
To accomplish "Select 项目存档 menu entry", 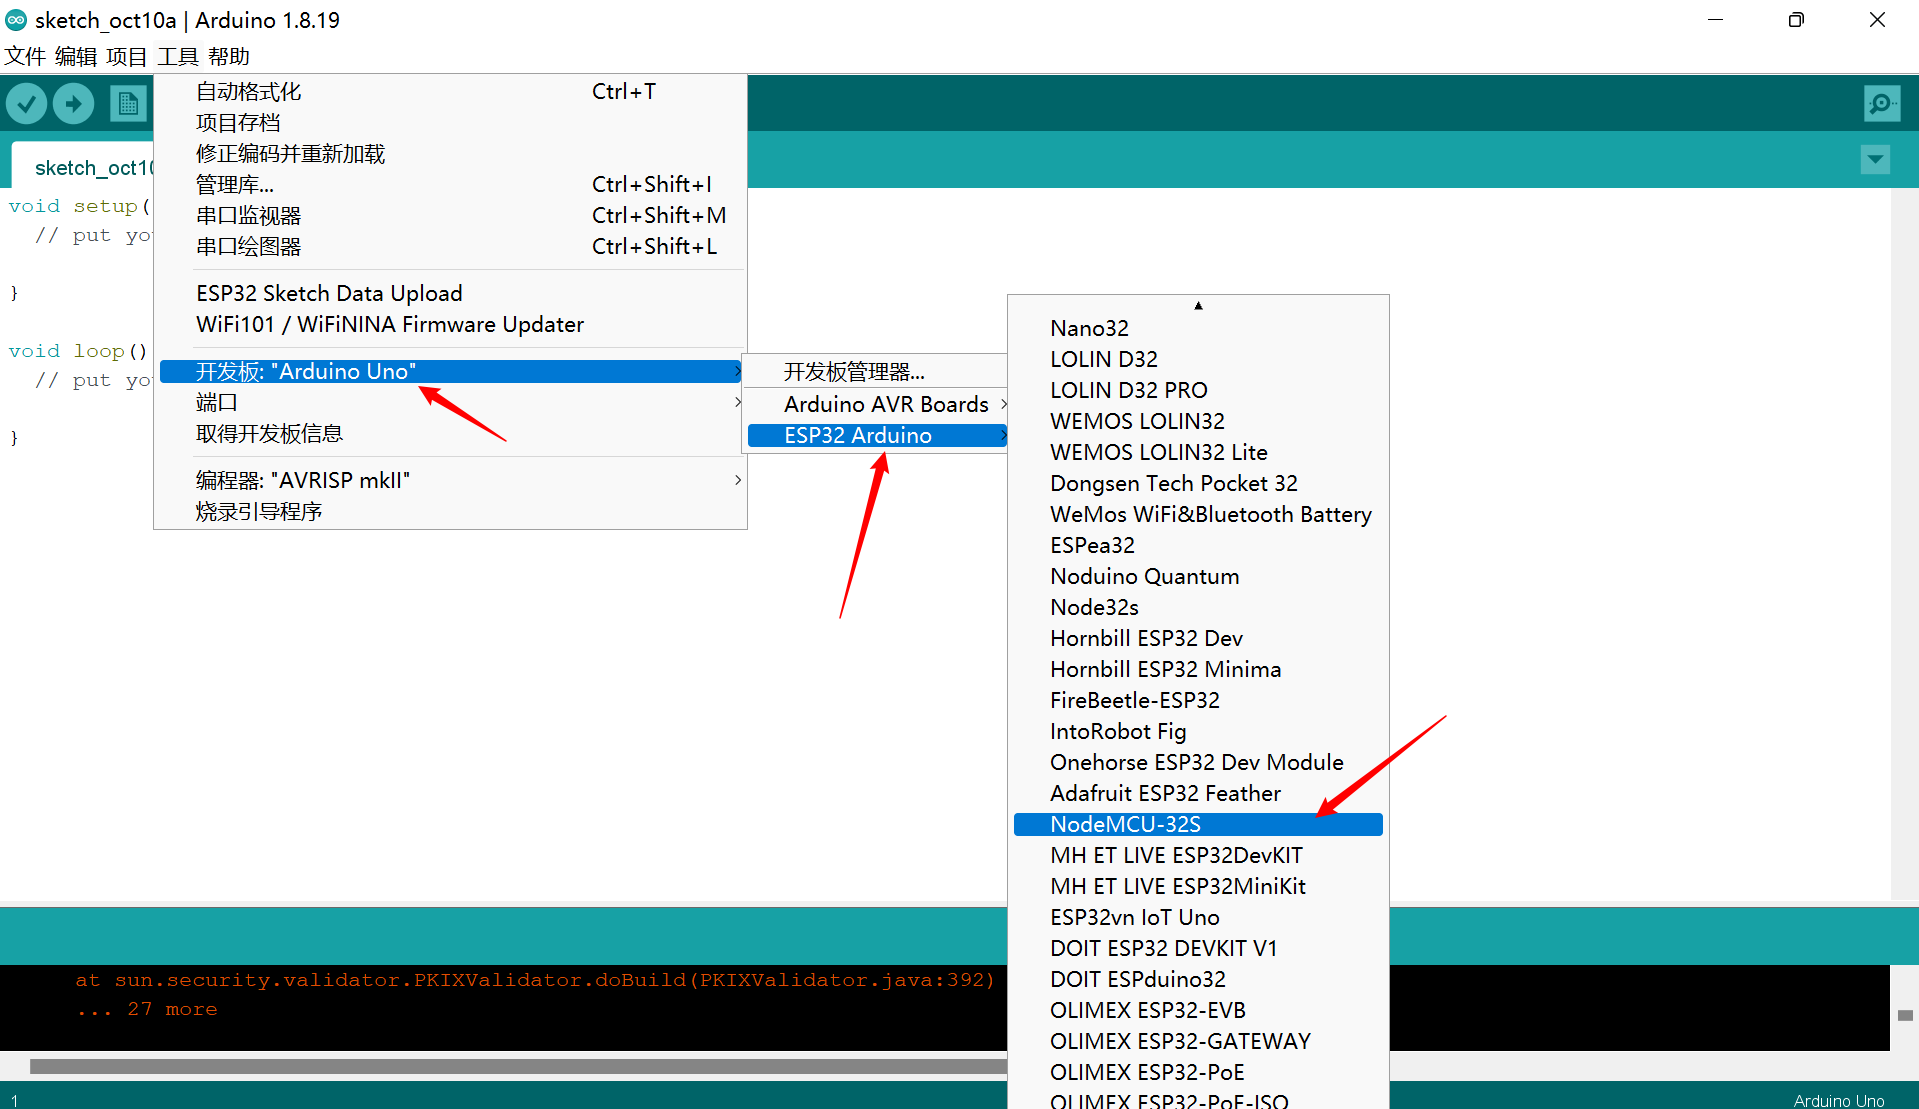I will click(x=450, y=123).
